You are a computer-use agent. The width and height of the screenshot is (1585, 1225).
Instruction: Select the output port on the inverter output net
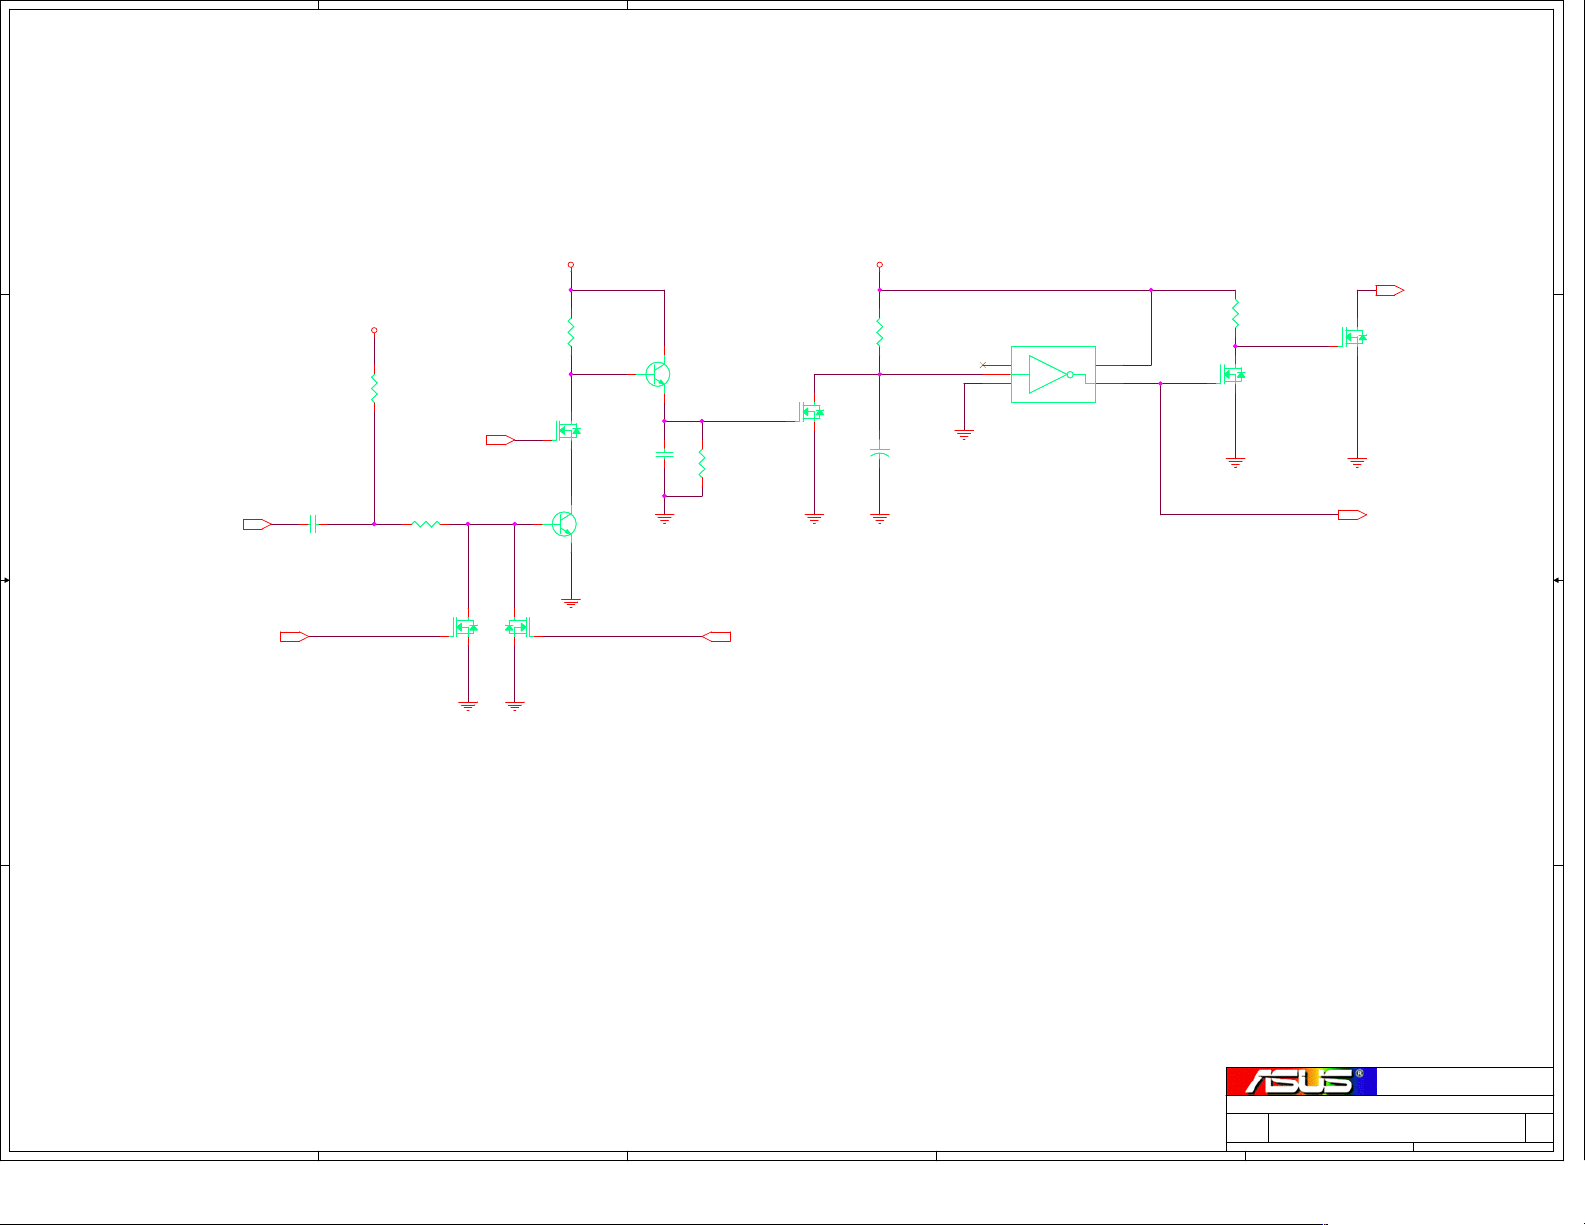coord(1353,515)
